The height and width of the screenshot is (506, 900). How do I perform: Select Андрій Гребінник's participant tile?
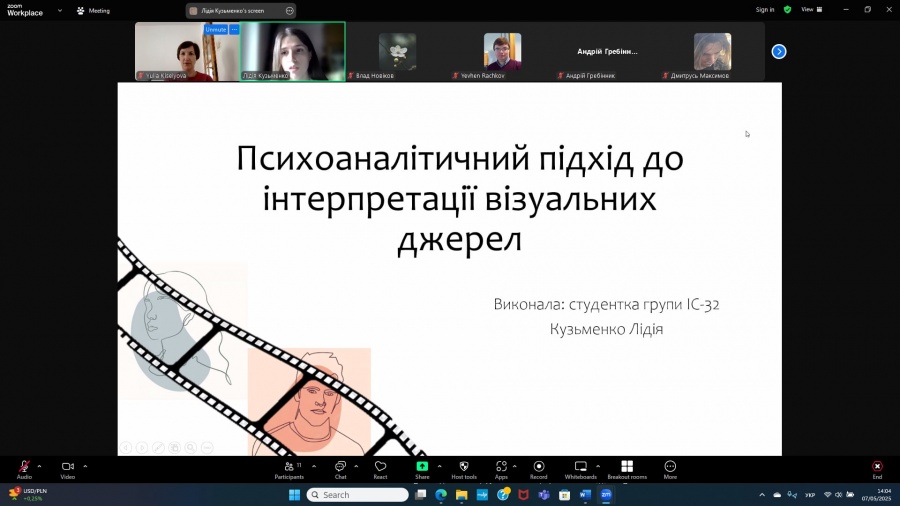(x=607, y=52)
